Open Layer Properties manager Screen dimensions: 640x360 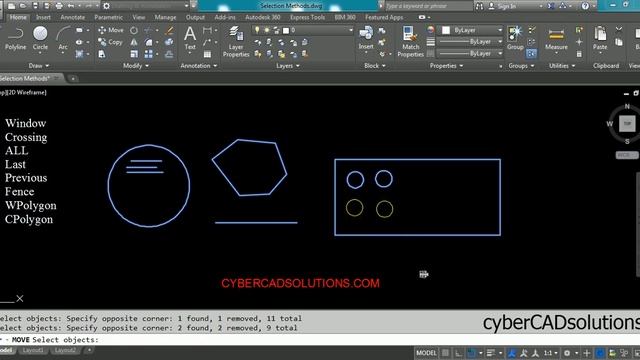236,41
